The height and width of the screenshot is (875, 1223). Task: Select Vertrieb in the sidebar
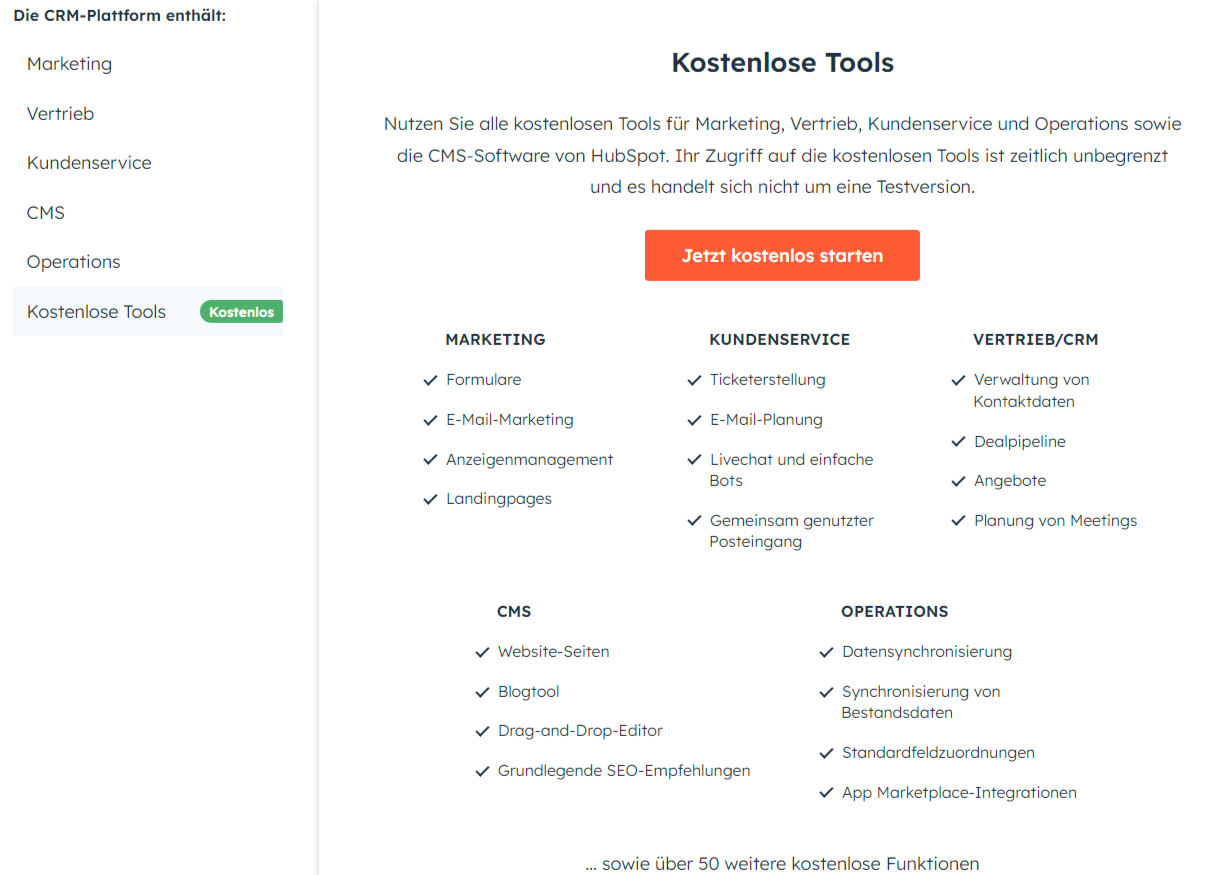(x=61, y=114)
